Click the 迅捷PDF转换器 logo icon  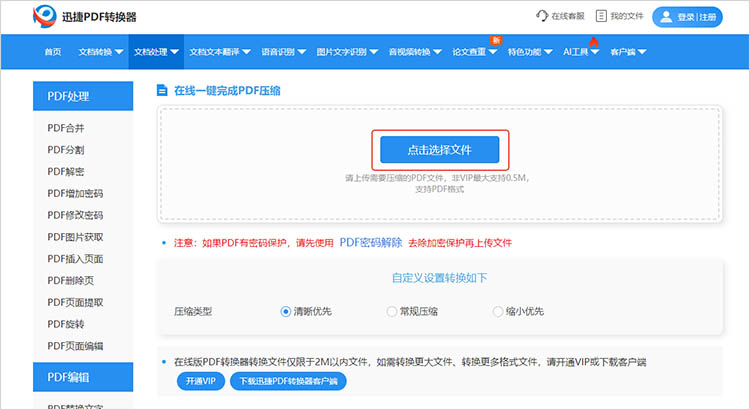[x=44, y=16]
